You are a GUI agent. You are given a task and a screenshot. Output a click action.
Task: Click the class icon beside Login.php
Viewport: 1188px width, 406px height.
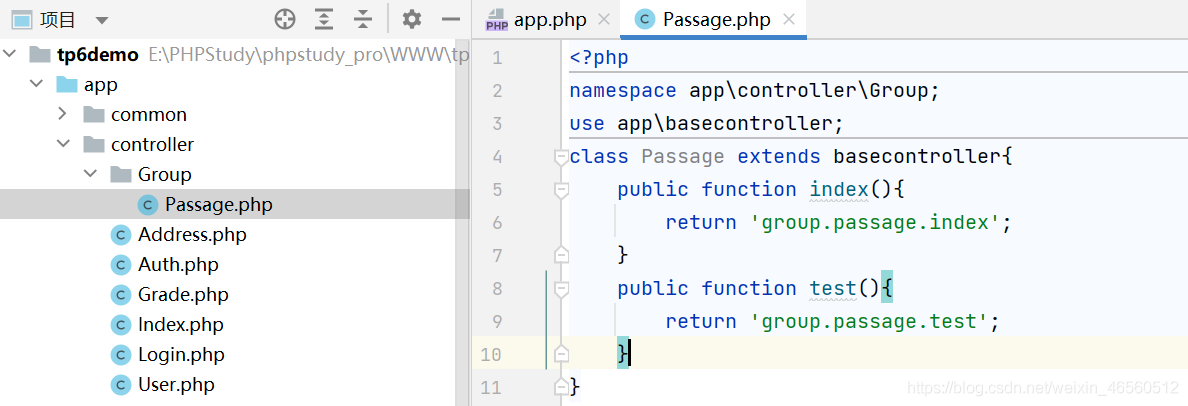[x=120, y=354]
